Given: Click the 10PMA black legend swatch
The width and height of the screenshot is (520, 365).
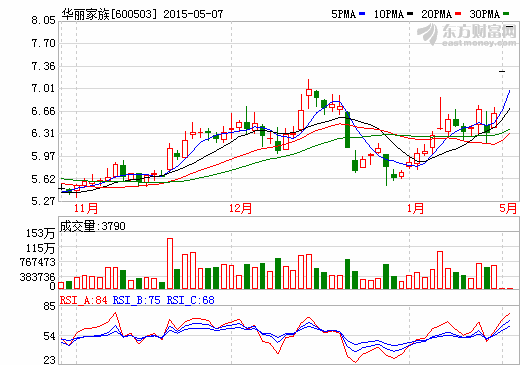Looking at the screenshot, I should (x=410, y=14).
